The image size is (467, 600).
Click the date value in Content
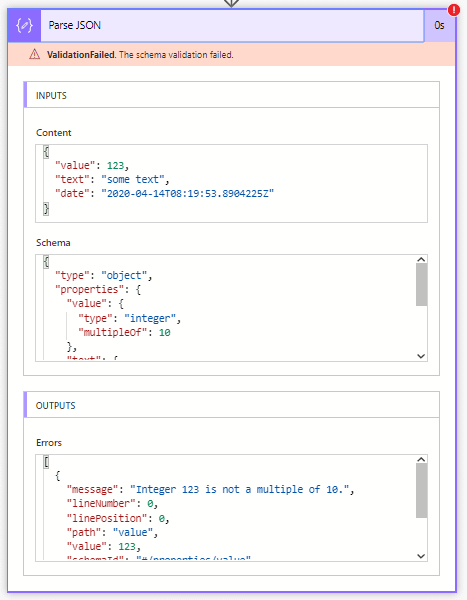(x=188, y=193)
